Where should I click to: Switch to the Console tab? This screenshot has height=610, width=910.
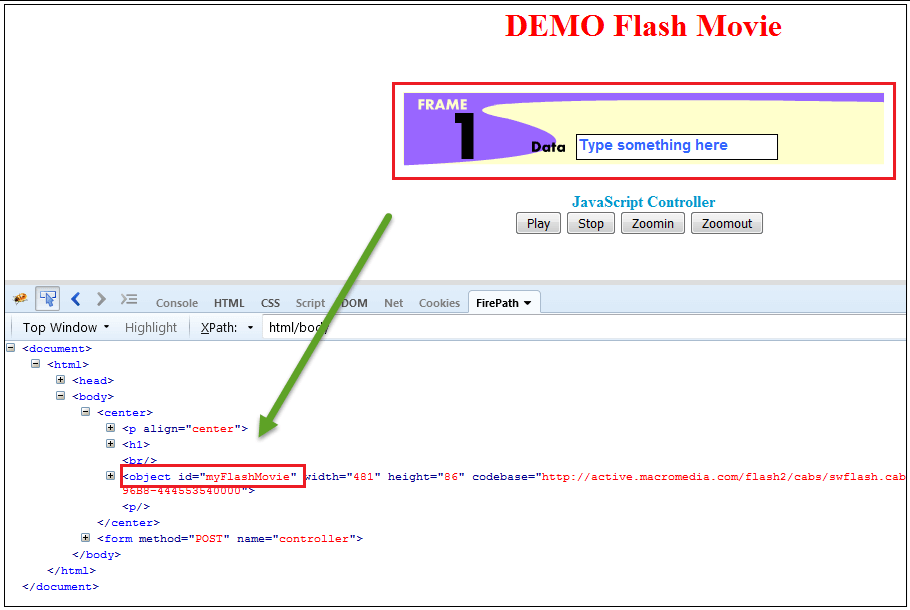tap(176, 302)
